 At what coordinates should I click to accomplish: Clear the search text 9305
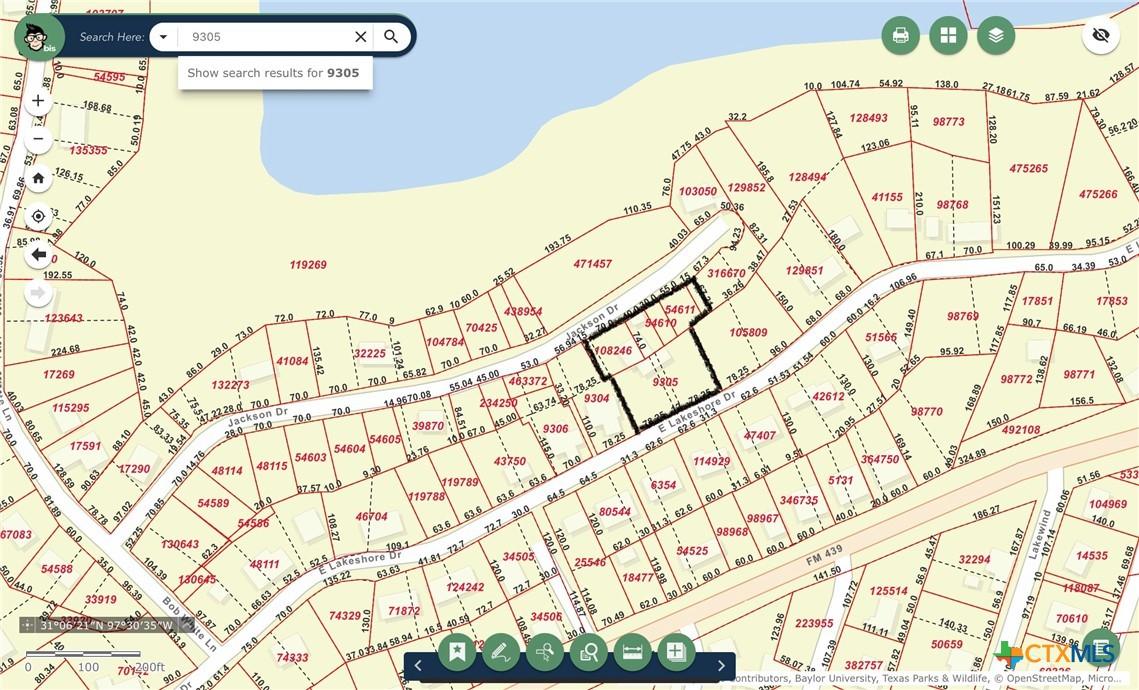click(x=360, y=36)
